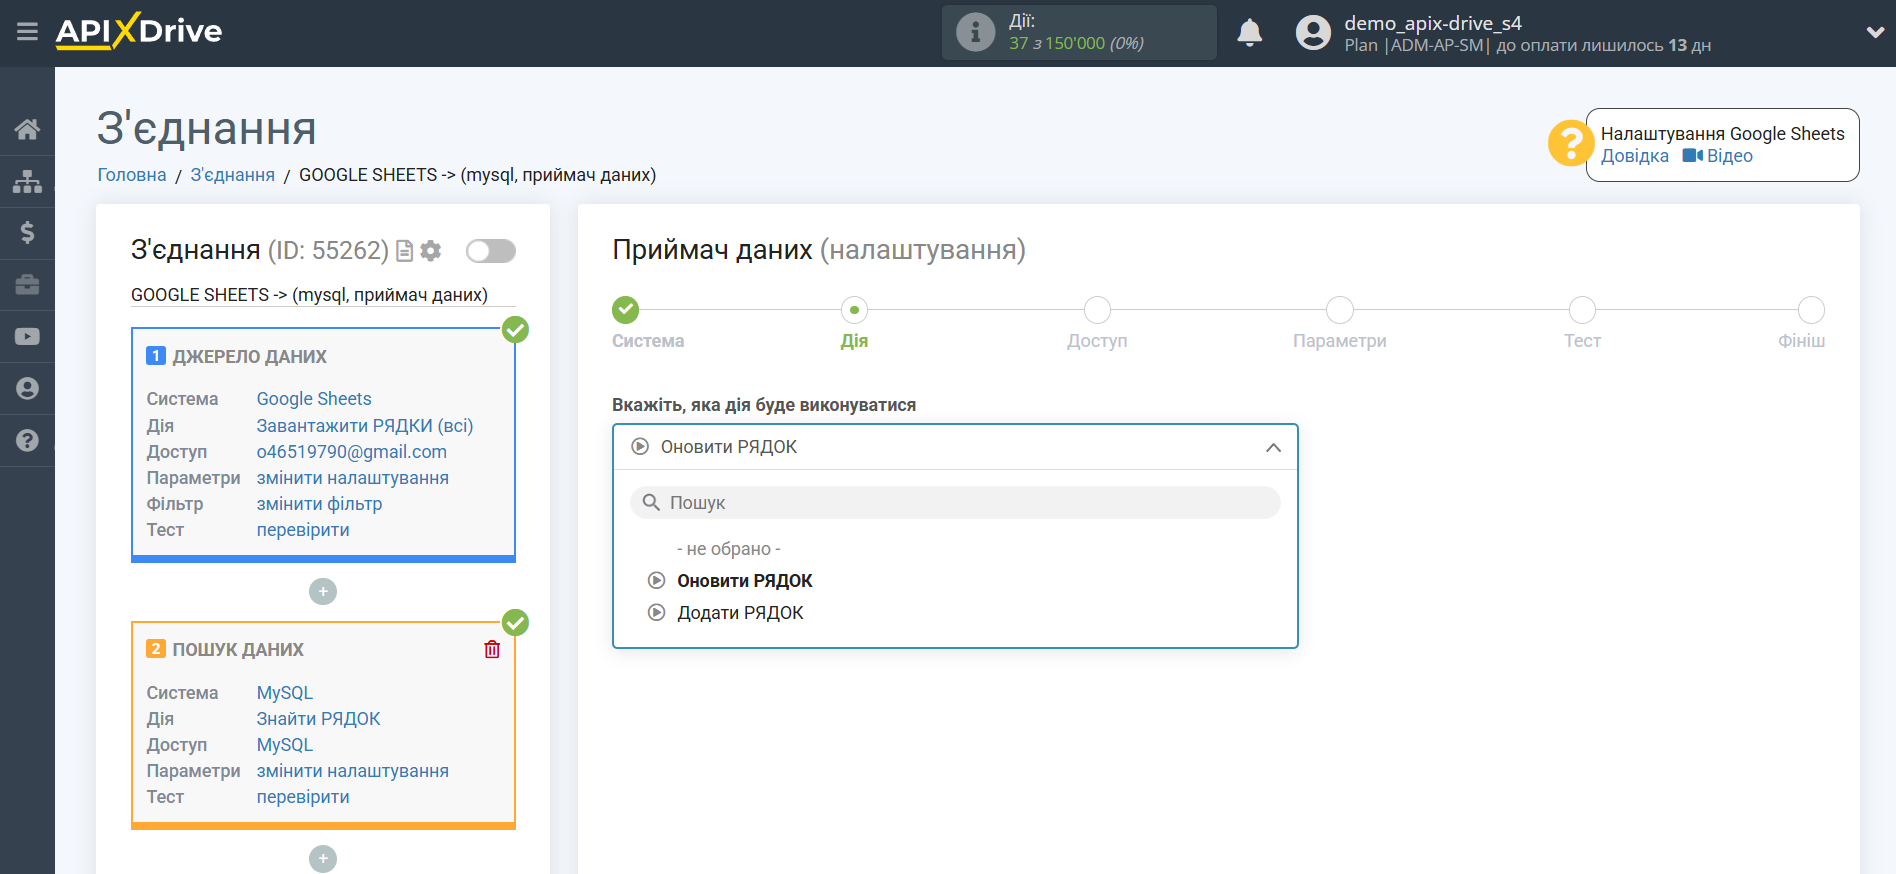
Task: Click З'єднання breadcrumb link
Action: click(x=232, y=175)
